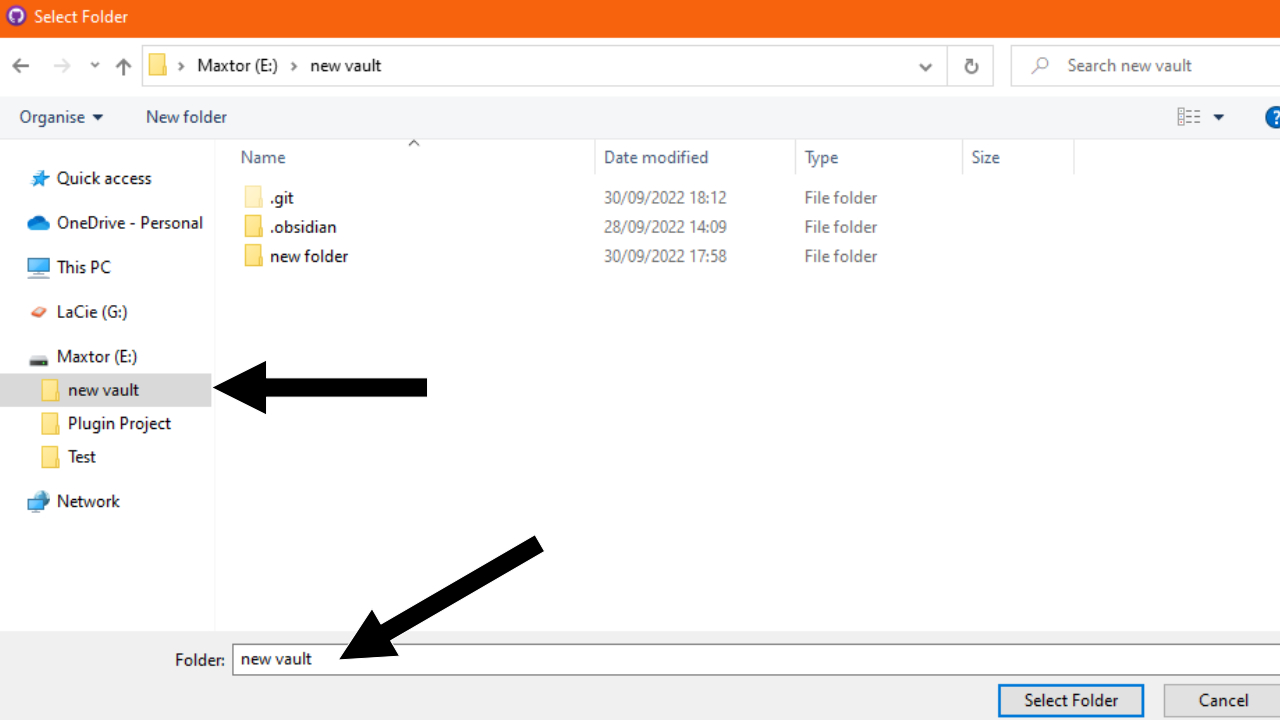Click the Back navigation arrow
This screenshot has width=1280, height=720.
coord(21,66)
